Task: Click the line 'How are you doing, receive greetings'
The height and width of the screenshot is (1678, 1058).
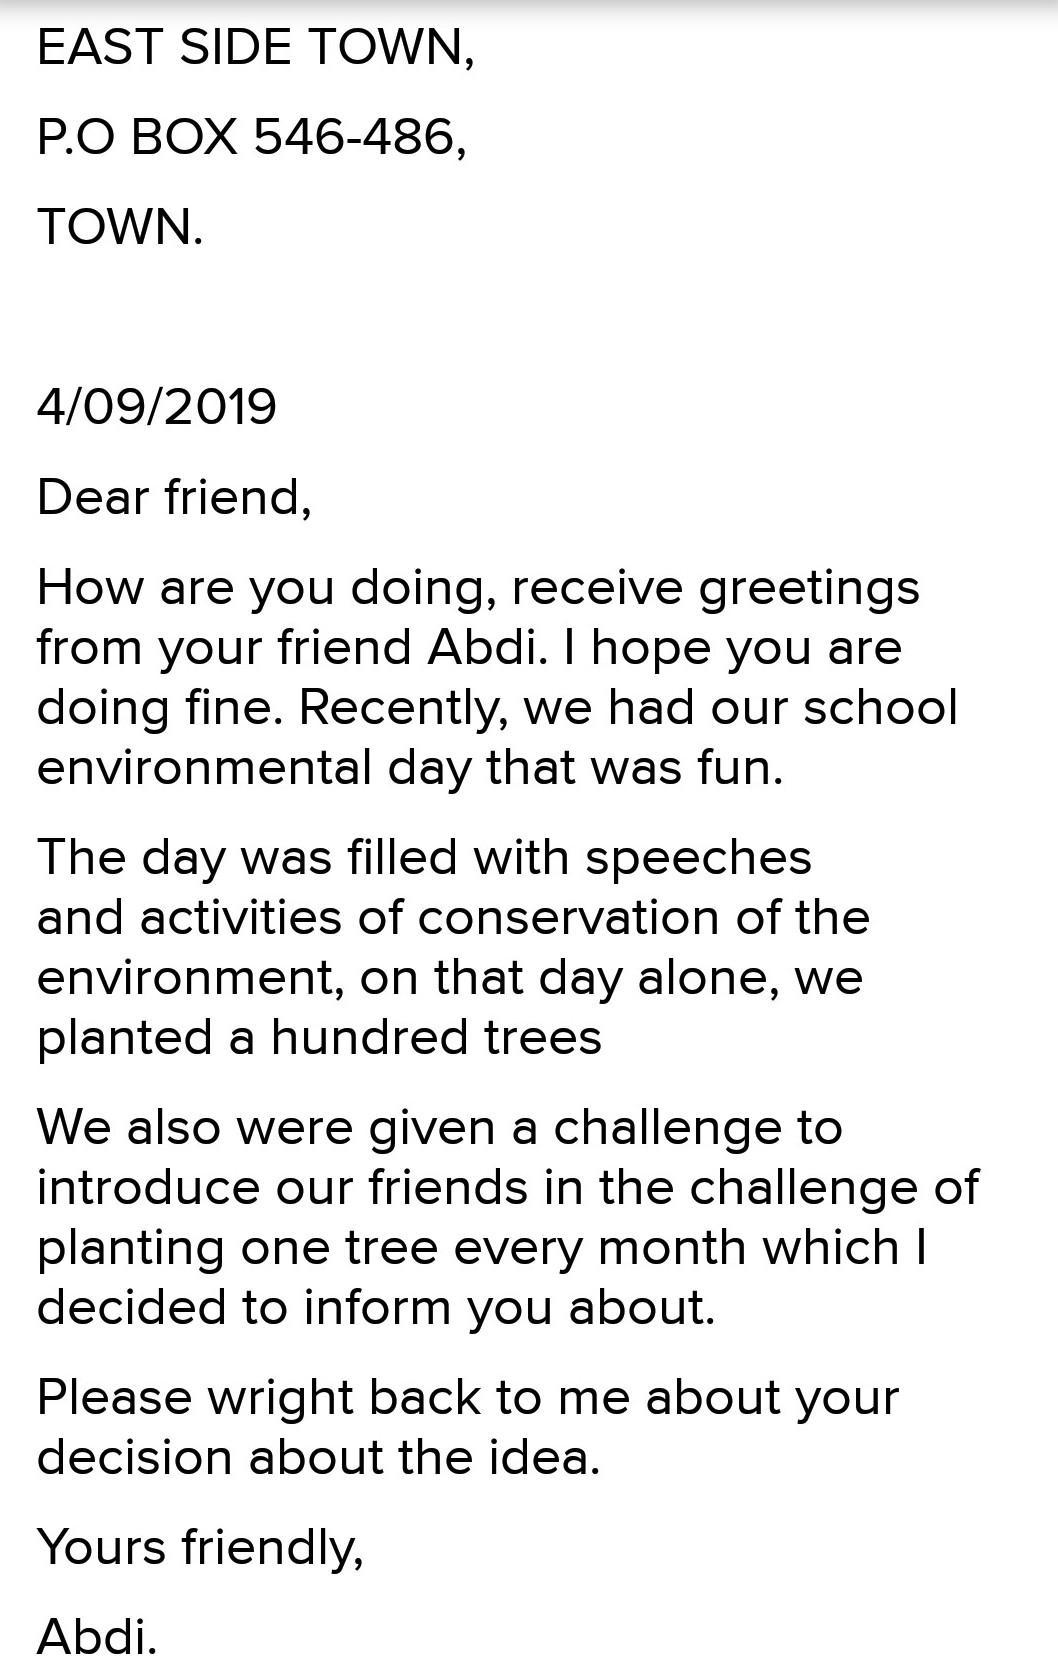Action: [477, 588]
